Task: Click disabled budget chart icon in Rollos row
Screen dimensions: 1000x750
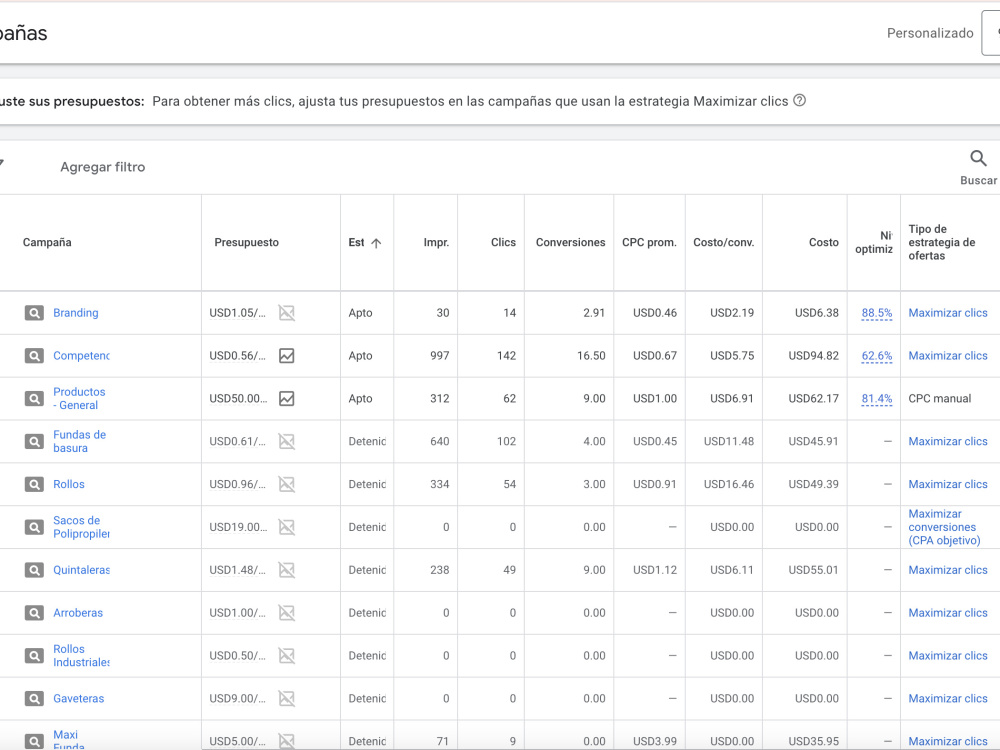Action: (287, 484)
